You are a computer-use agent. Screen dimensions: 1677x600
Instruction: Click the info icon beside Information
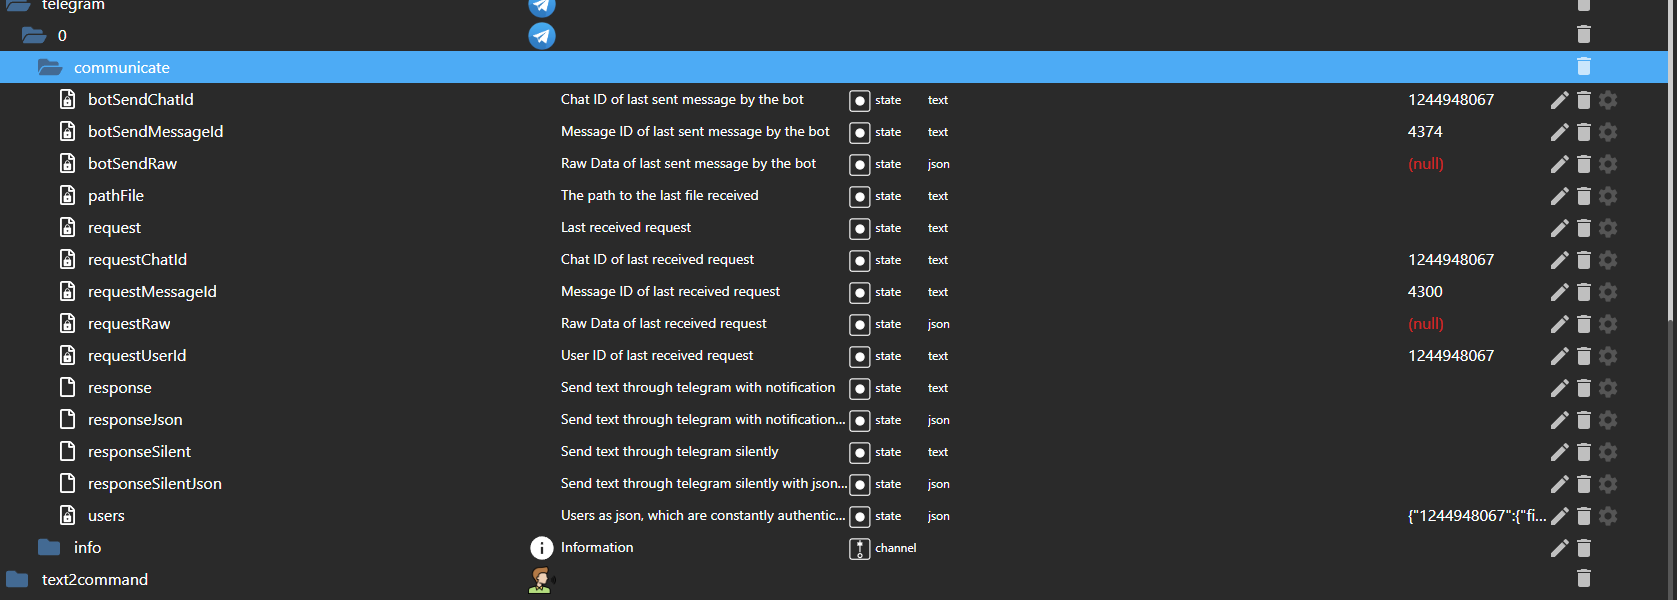click(541, 548)
